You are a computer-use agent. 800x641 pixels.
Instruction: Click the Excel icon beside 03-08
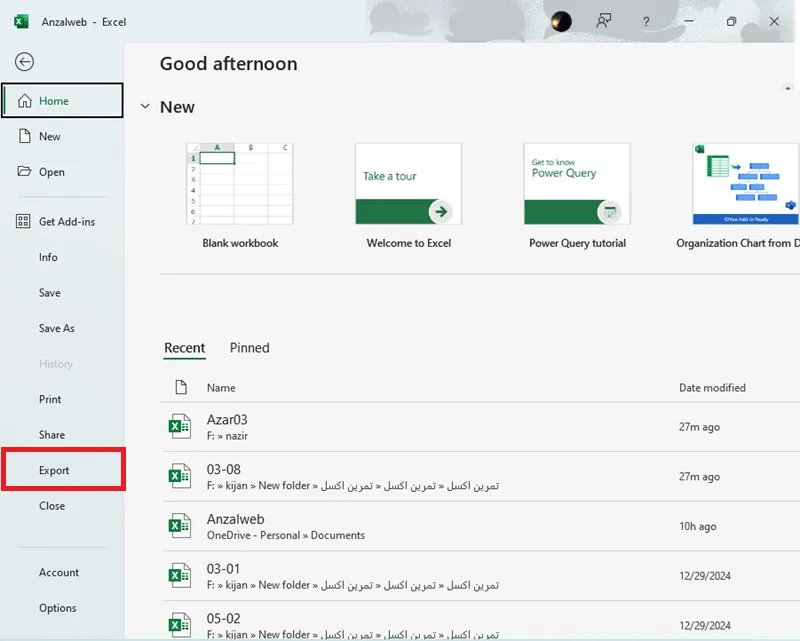pos(180,476)
